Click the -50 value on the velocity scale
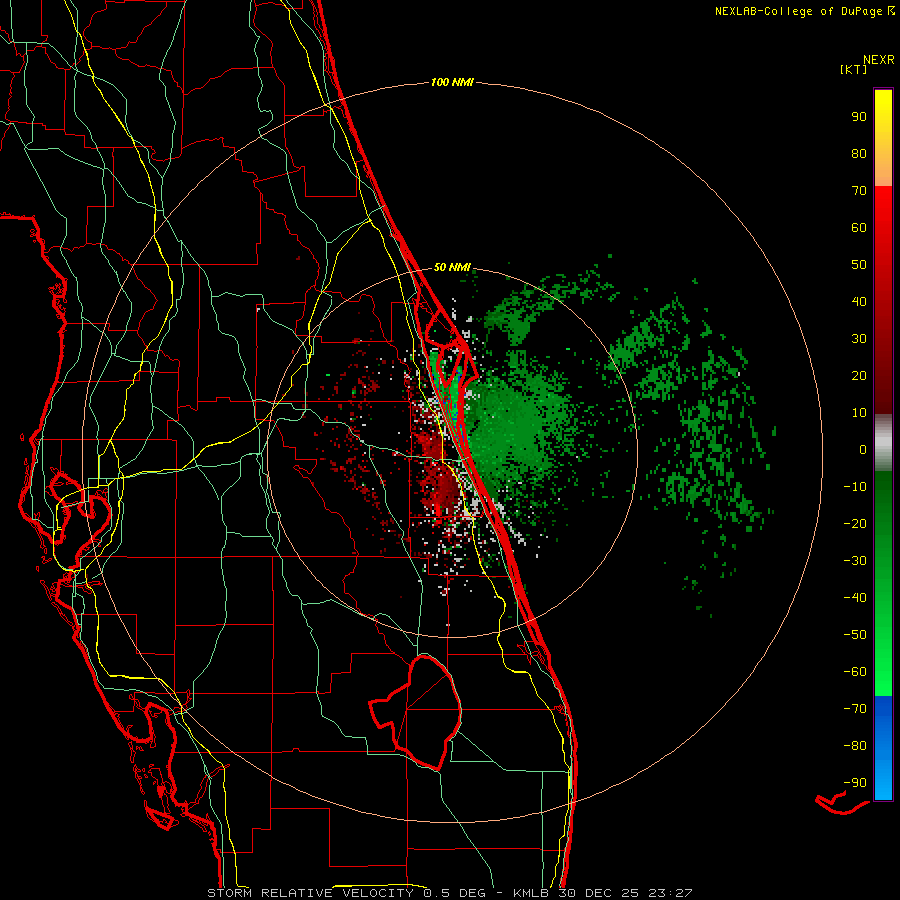Screen dimensions: 900x900 click(x=855, y=635)
